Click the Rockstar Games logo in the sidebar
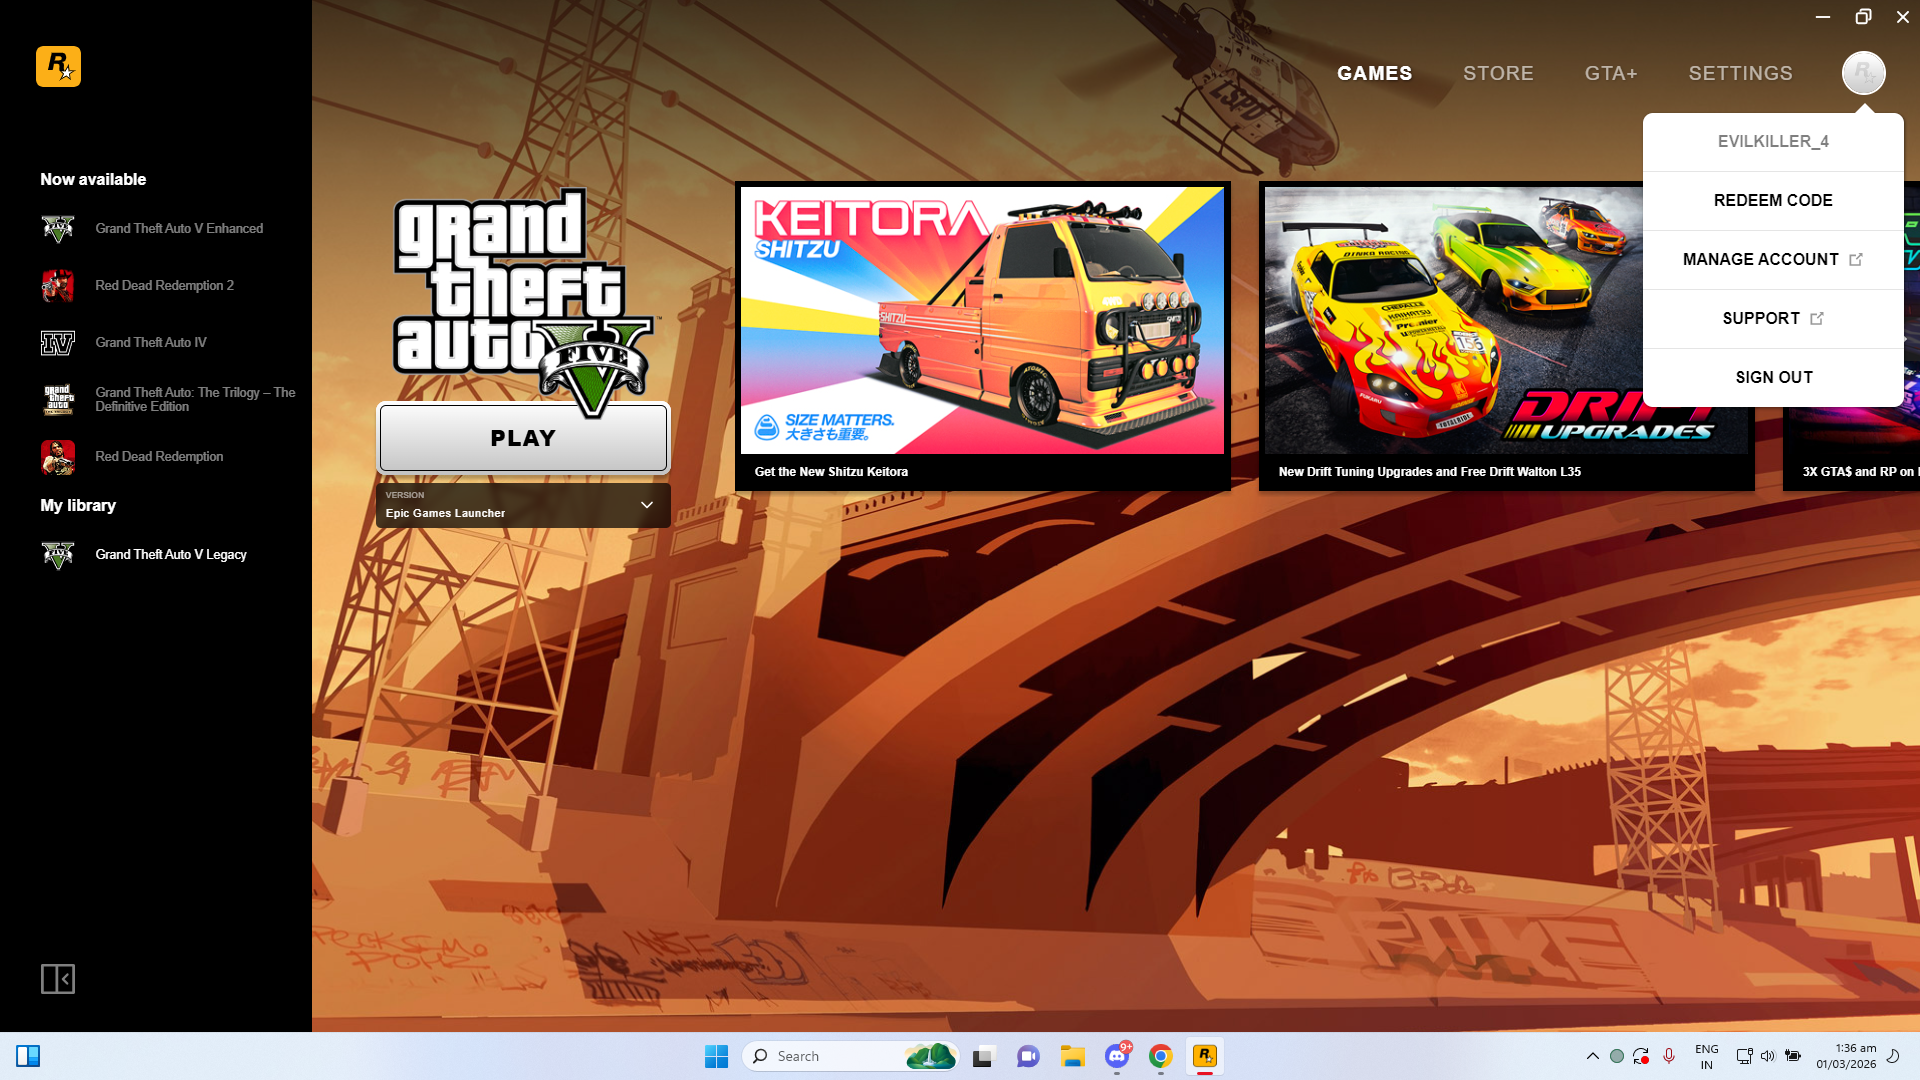Viewport: 1920px width, 1080px height. [x=58, y=67]
